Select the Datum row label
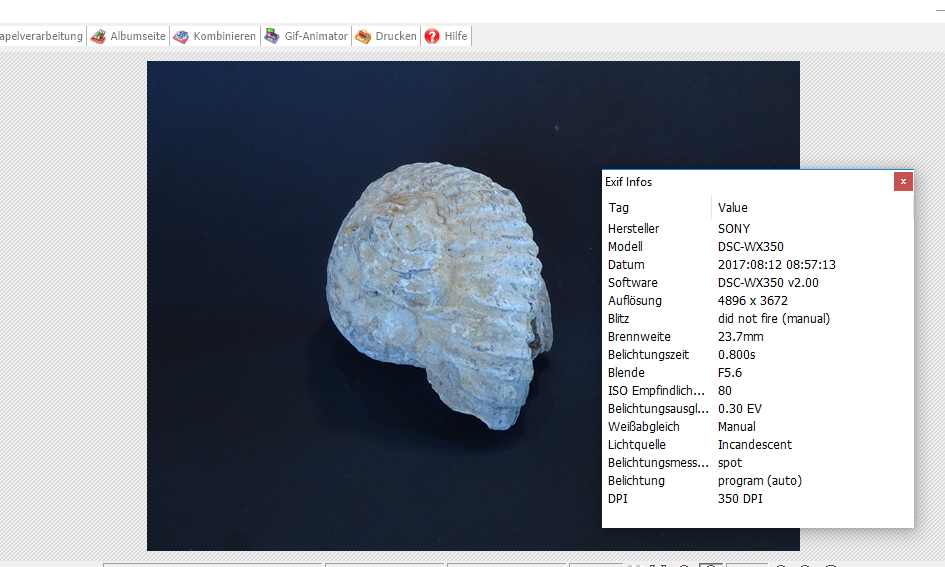 click(626, 265)
